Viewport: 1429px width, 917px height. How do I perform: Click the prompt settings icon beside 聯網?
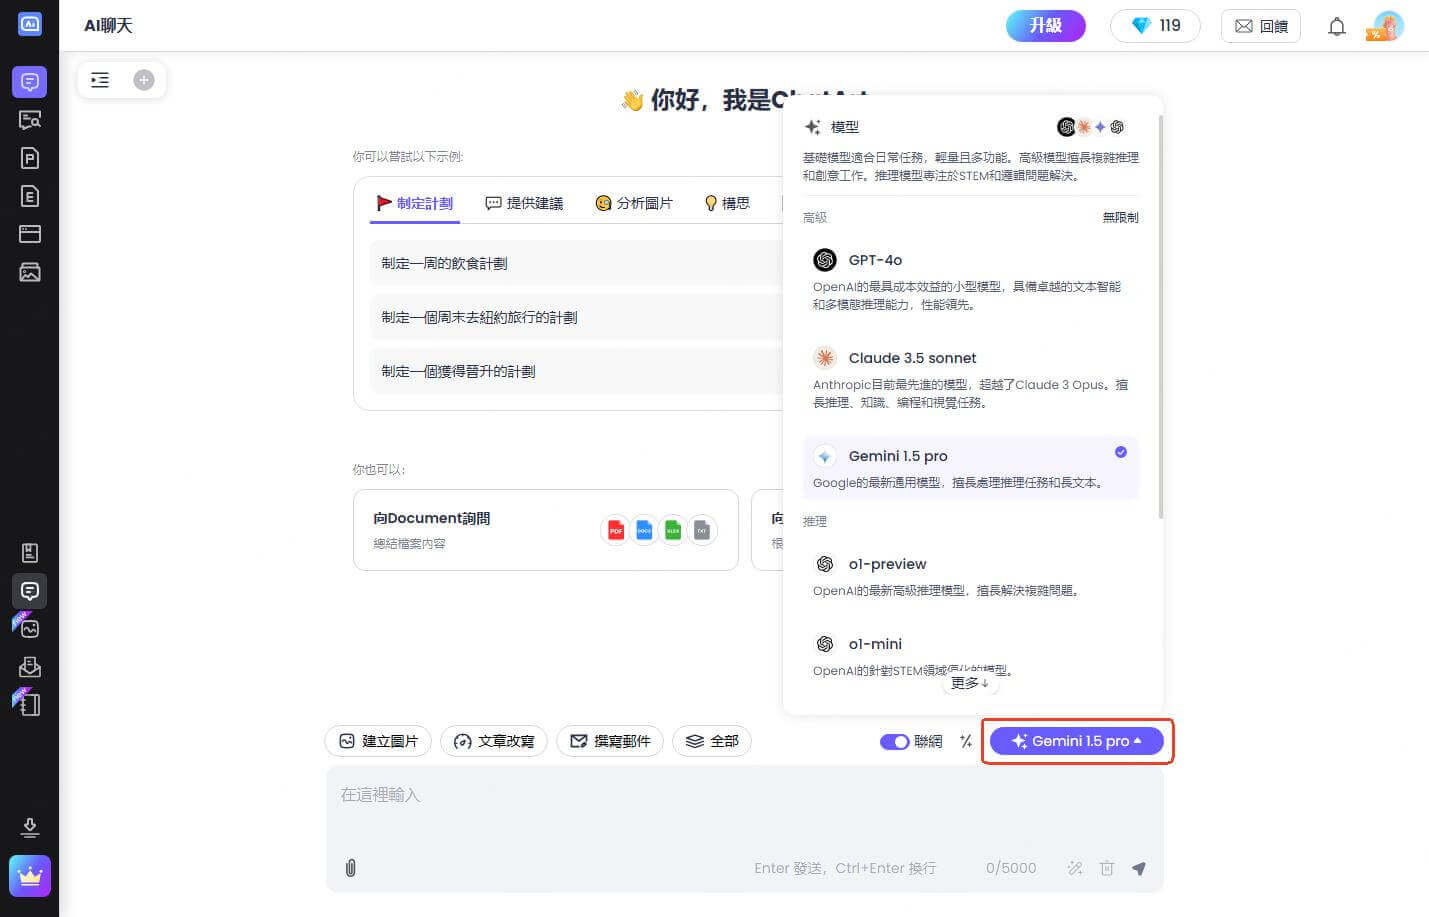coord(966,741)
